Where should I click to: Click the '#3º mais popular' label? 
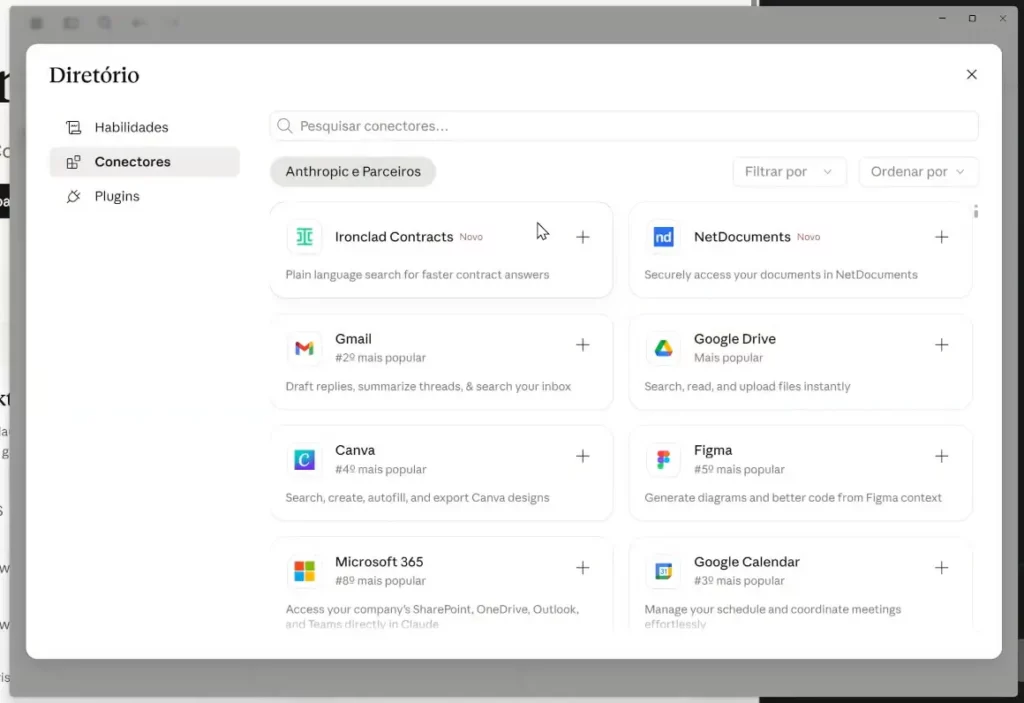[739, 580]
